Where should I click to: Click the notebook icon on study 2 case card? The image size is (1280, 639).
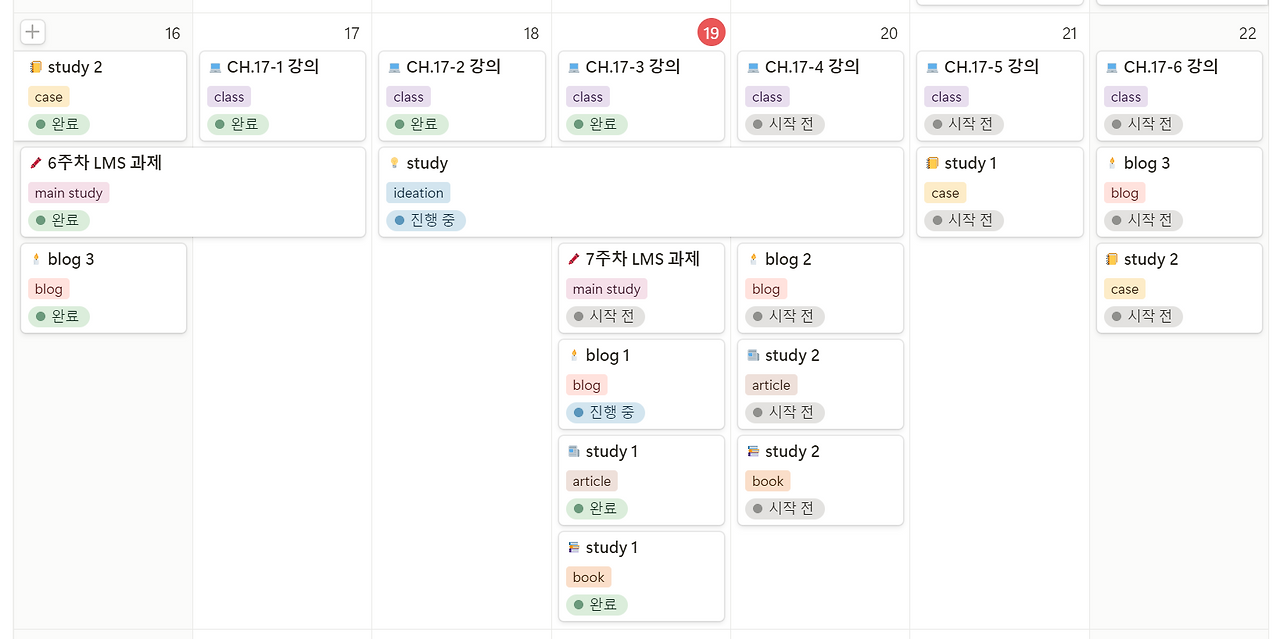tap(35, 66)
